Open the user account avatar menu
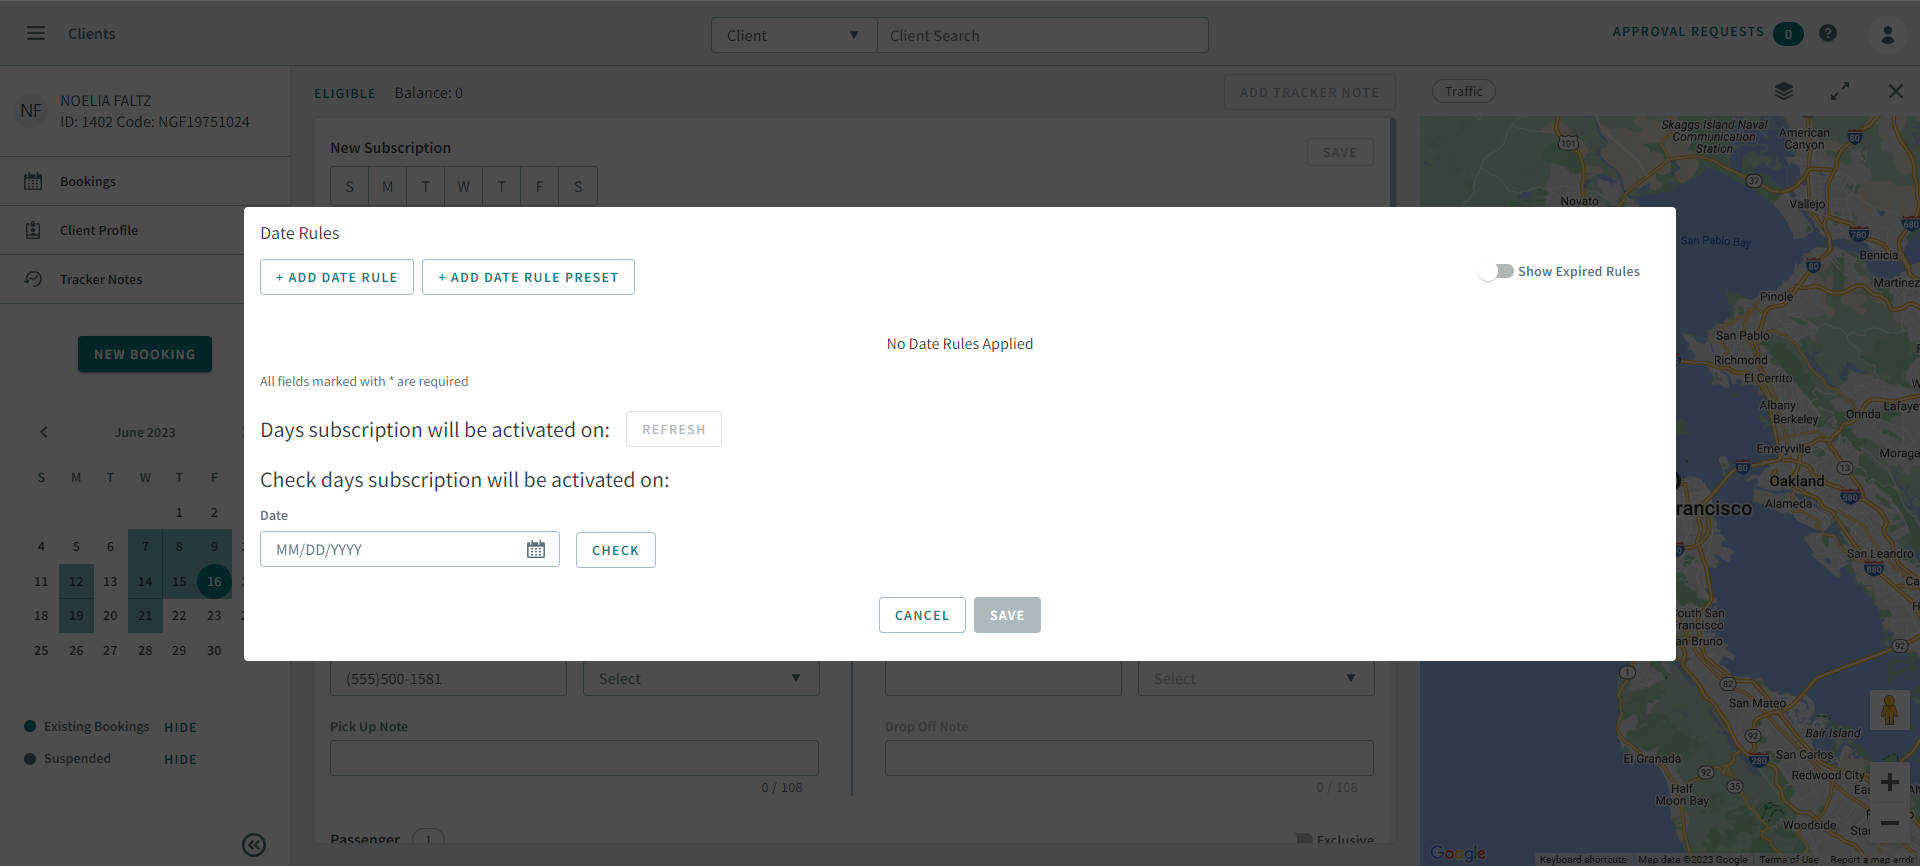1920x866 pixels. [1888, 34]
